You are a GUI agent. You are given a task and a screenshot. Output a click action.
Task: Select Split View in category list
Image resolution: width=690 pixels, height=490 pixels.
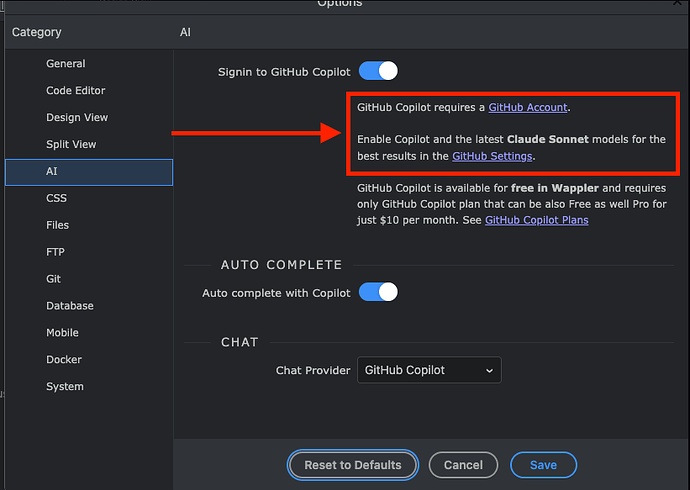pos(71,145)
